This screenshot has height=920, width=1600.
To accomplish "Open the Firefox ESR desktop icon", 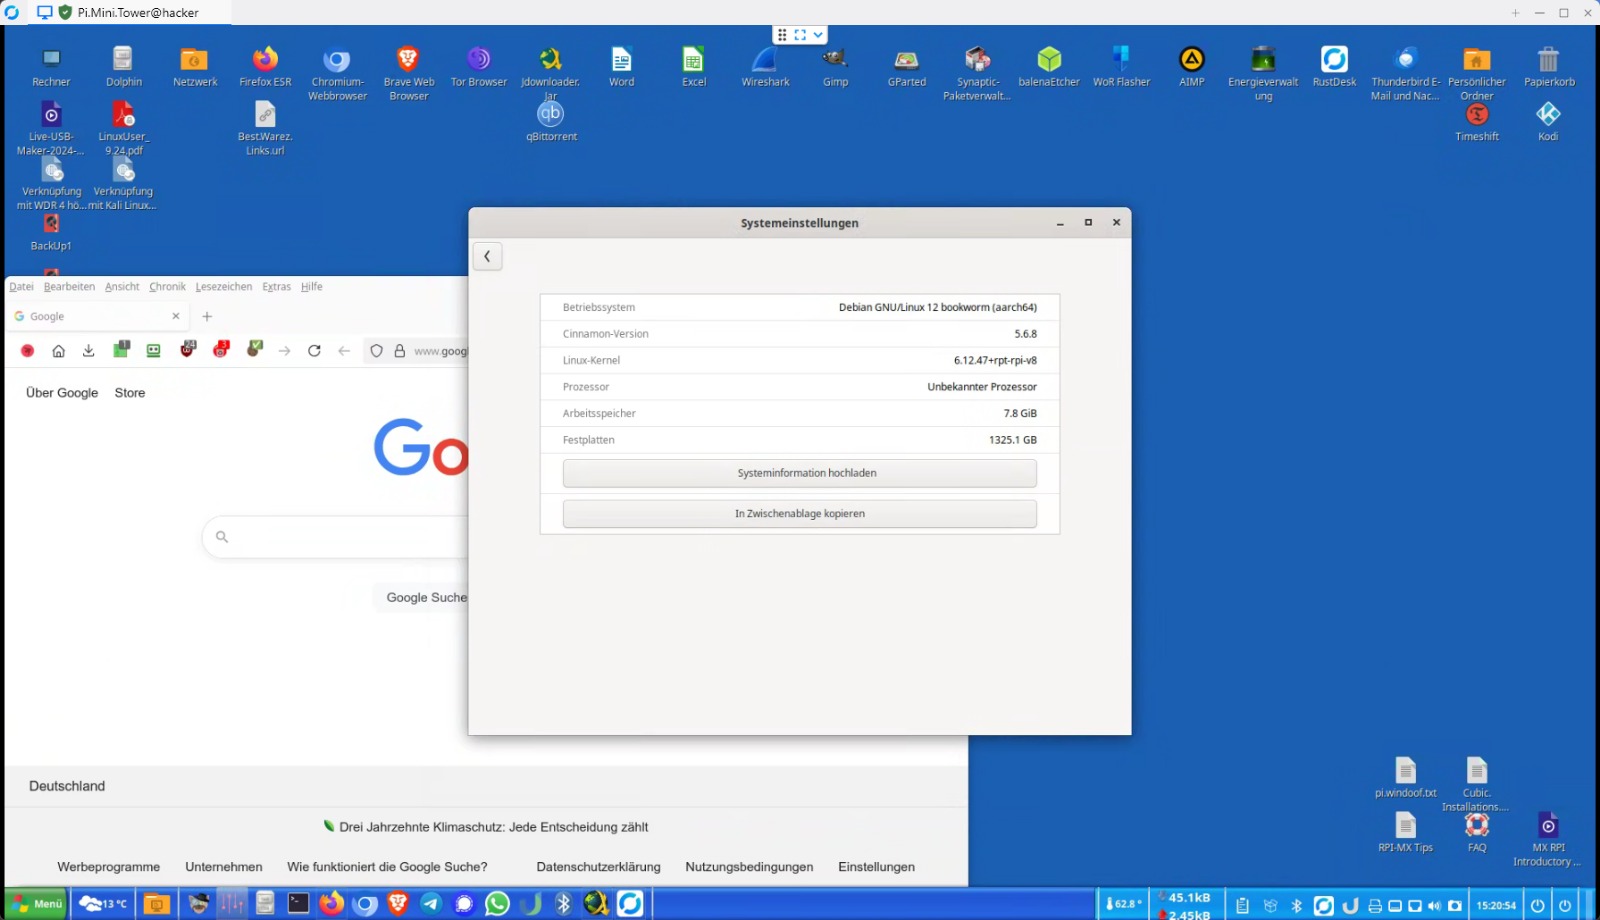I will 265,67.
